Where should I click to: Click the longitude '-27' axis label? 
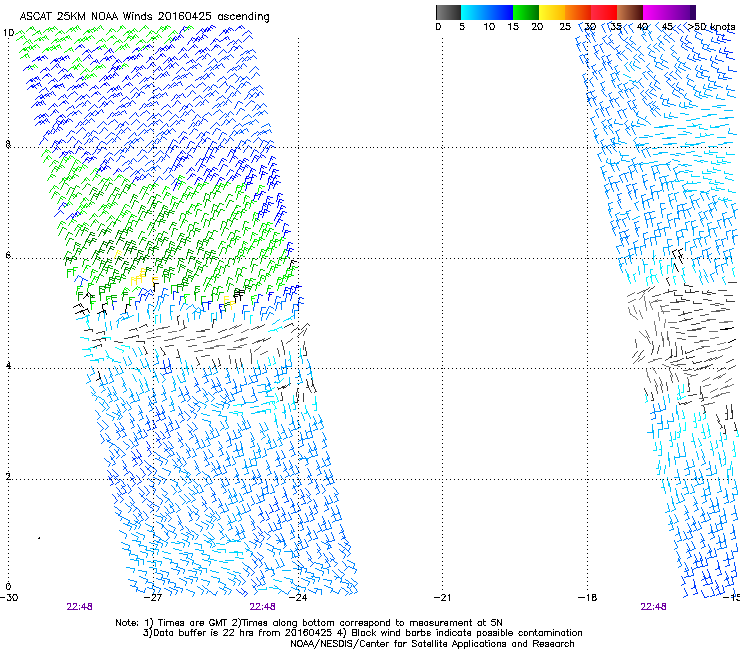(153, 598)
